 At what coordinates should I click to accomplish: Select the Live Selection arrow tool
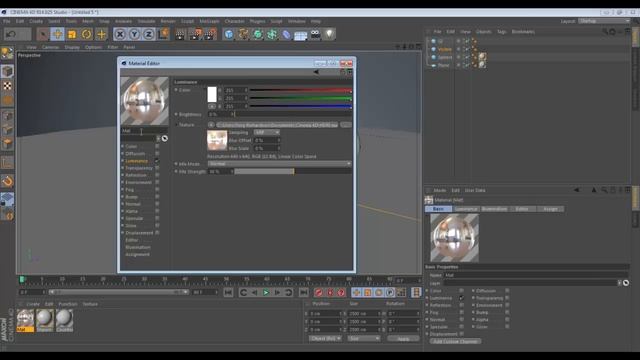coord(42,34)
